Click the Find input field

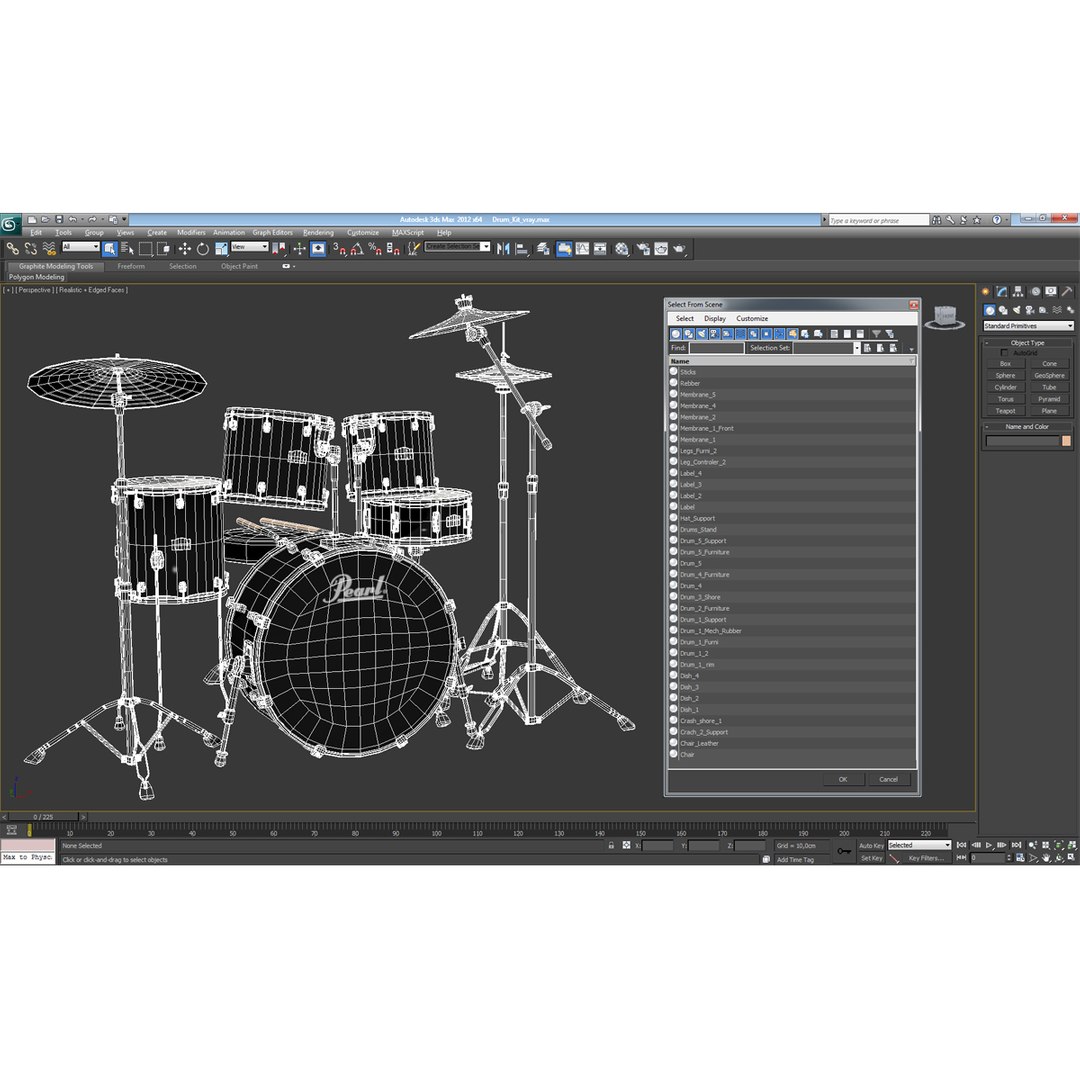716,348
